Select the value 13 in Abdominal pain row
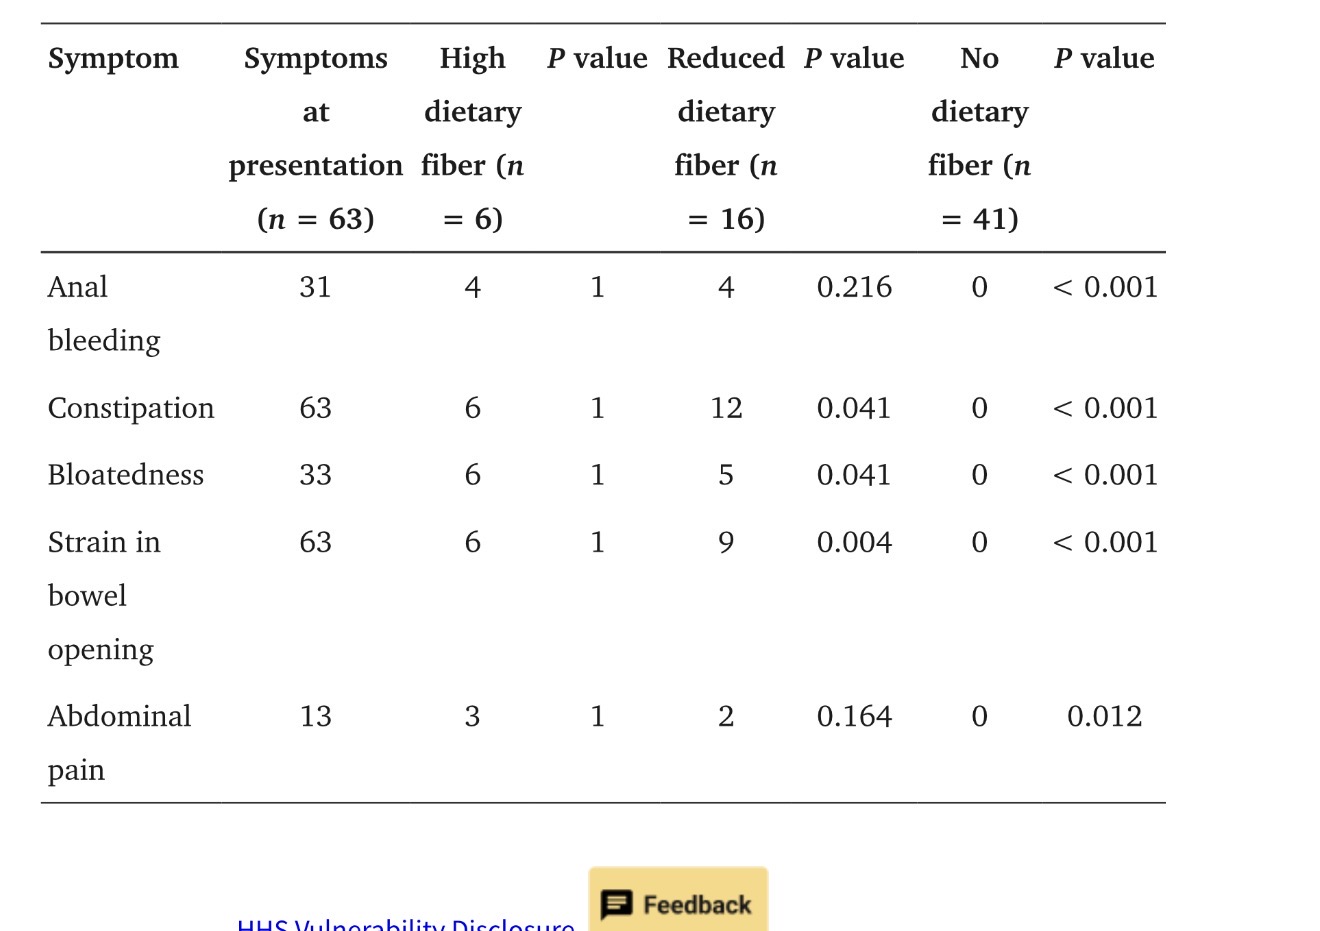Screen dimensions: 1320x931 click(x=315, y=717)
